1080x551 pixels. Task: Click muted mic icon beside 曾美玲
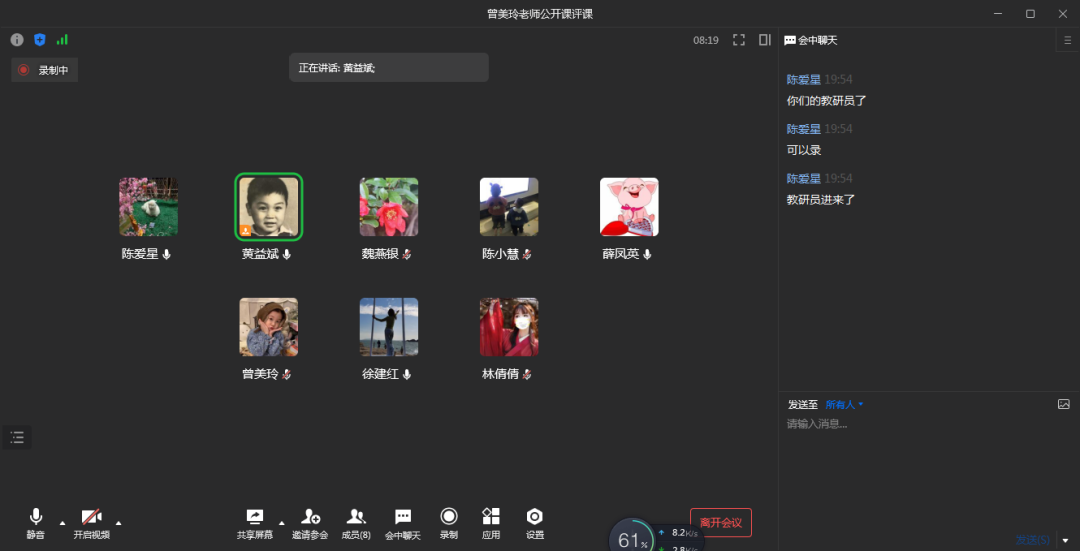pyautogui.click(x=287, y=374)
